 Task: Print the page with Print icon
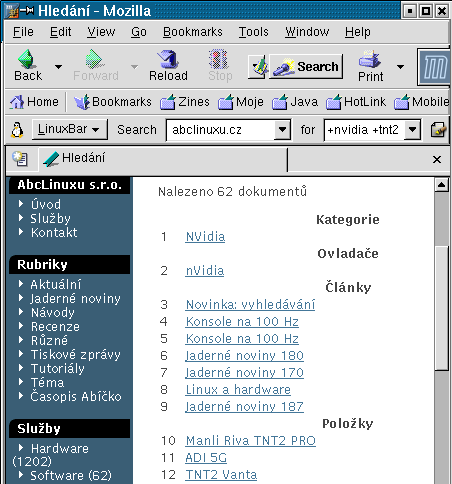pos(370,66)
